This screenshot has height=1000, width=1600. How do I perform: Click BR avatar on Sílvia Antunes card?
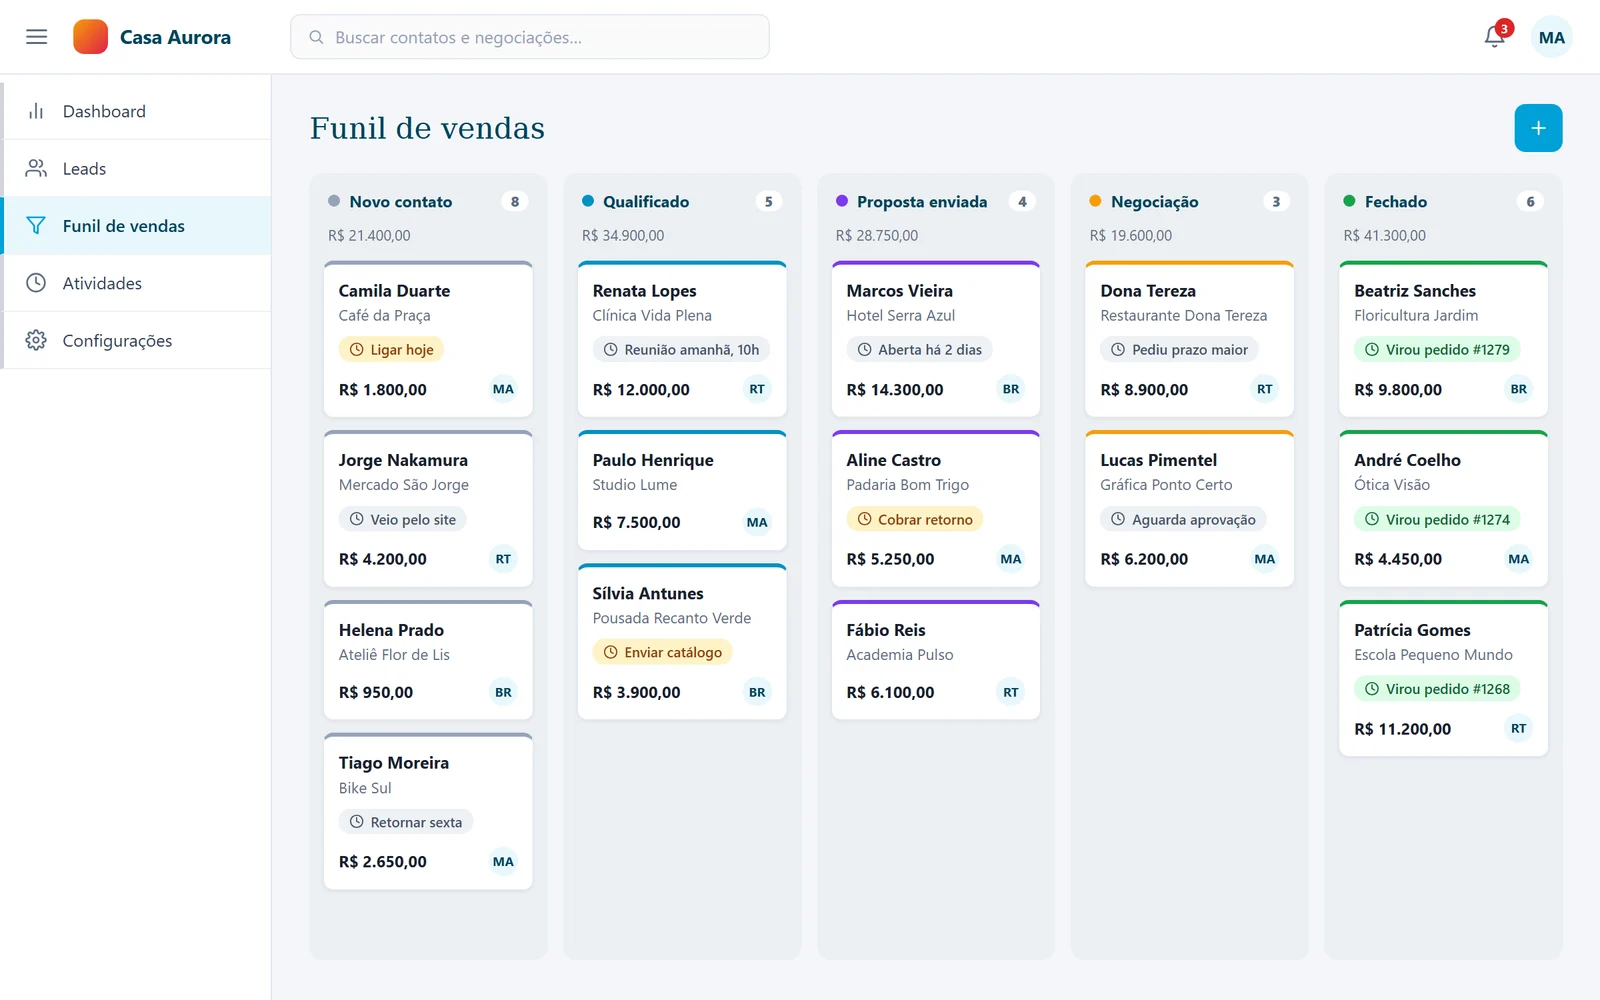pyautogui.click(x=757, y=692)
